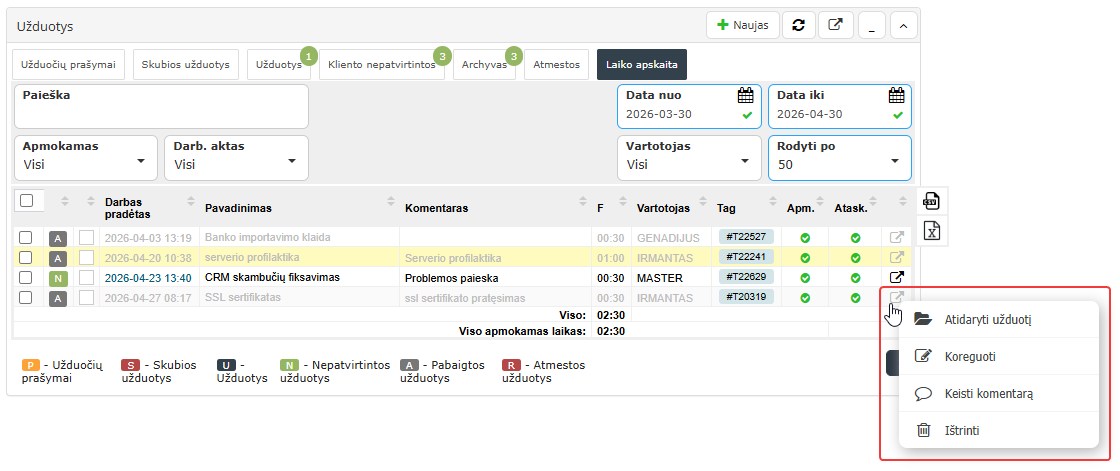Click the U legend badge for Užduotys
1120x471 pixels.
(x=226, y=365)
